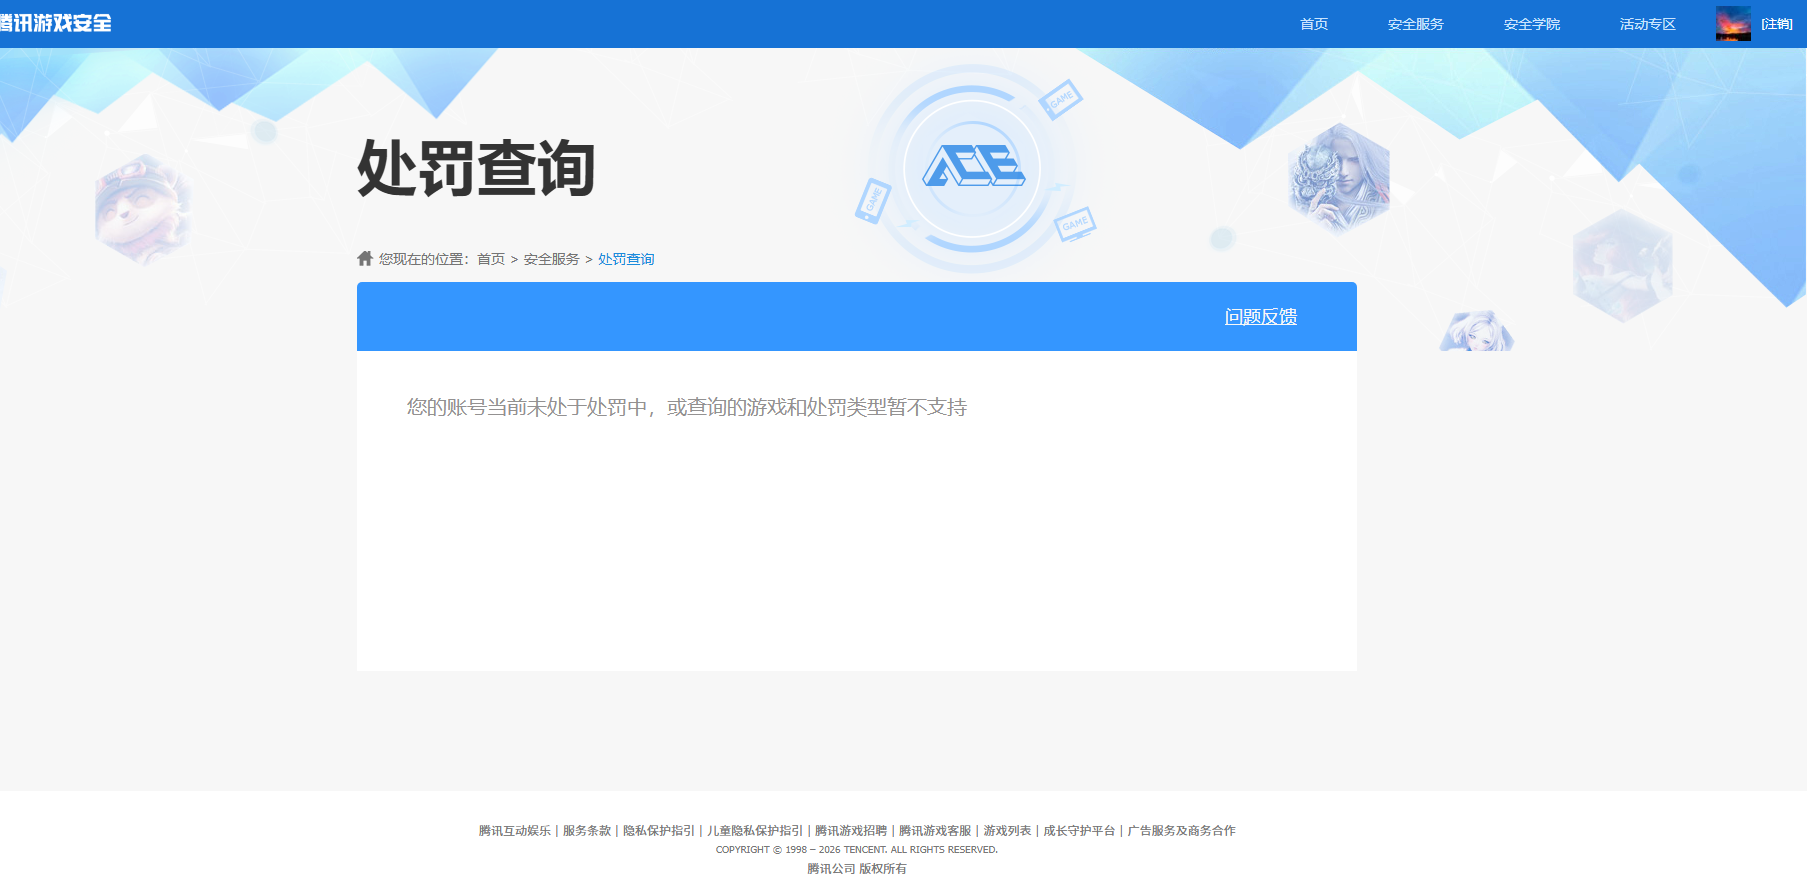1807x887 pixels.
Task: Open 腾讯互动娱乐 footer link
Action: point(515,831)
